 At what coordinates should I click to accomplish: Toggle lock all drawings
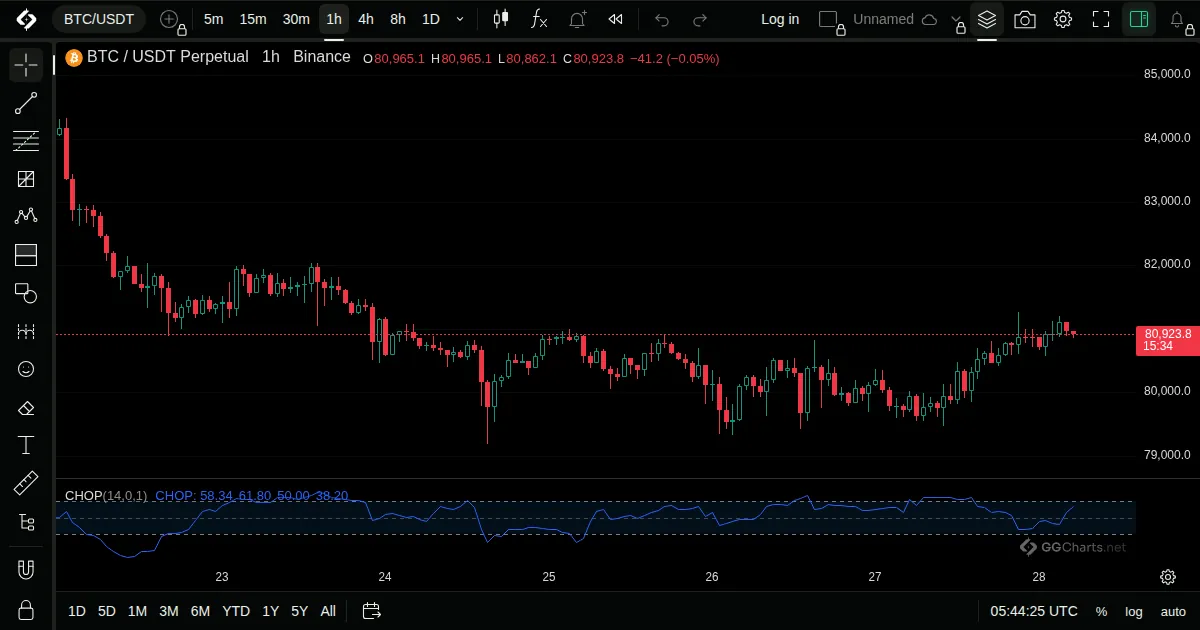coord(26,610)
